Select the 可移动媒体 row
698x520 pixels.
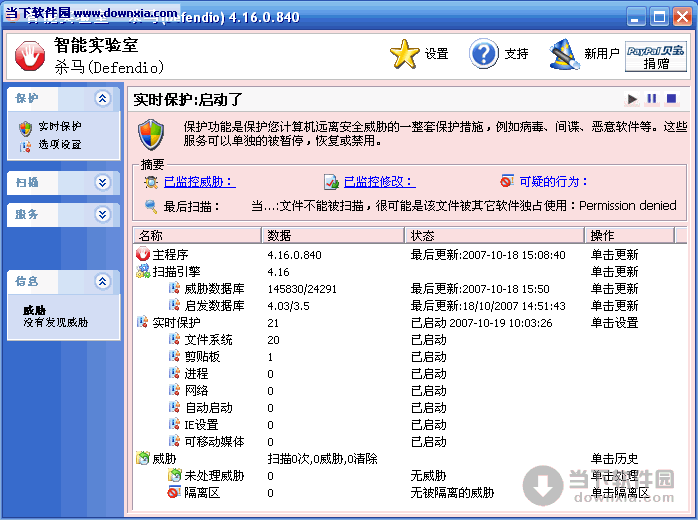[x=410, y=442]
